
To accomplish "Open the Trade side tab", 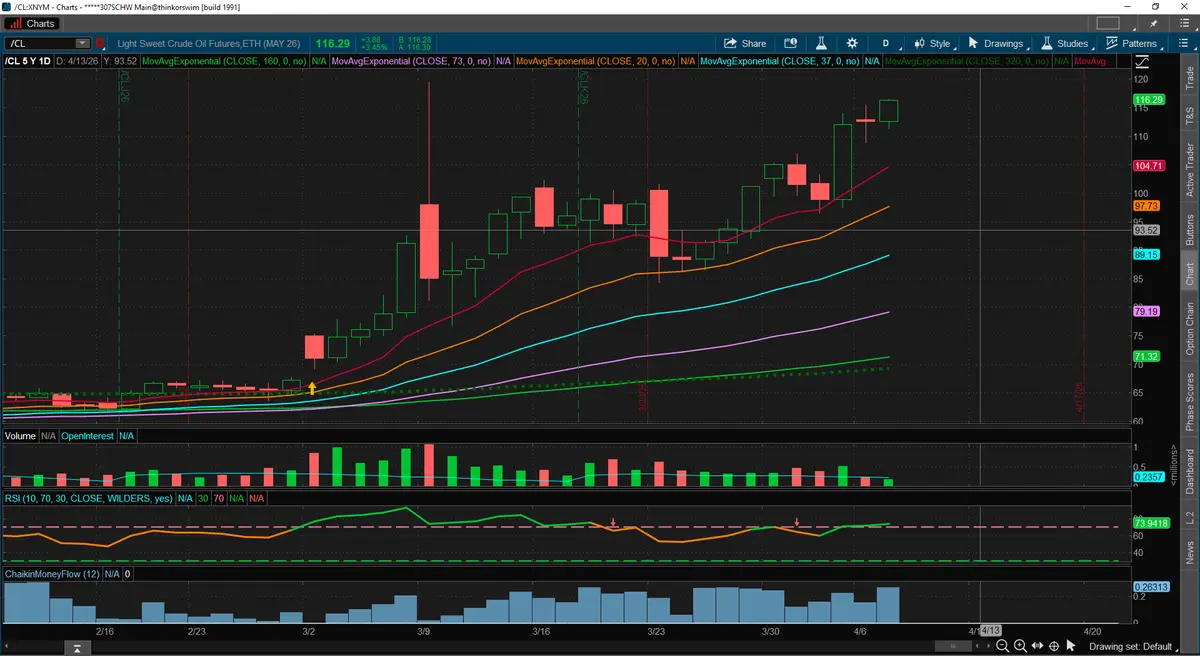I will [1189, 79].
